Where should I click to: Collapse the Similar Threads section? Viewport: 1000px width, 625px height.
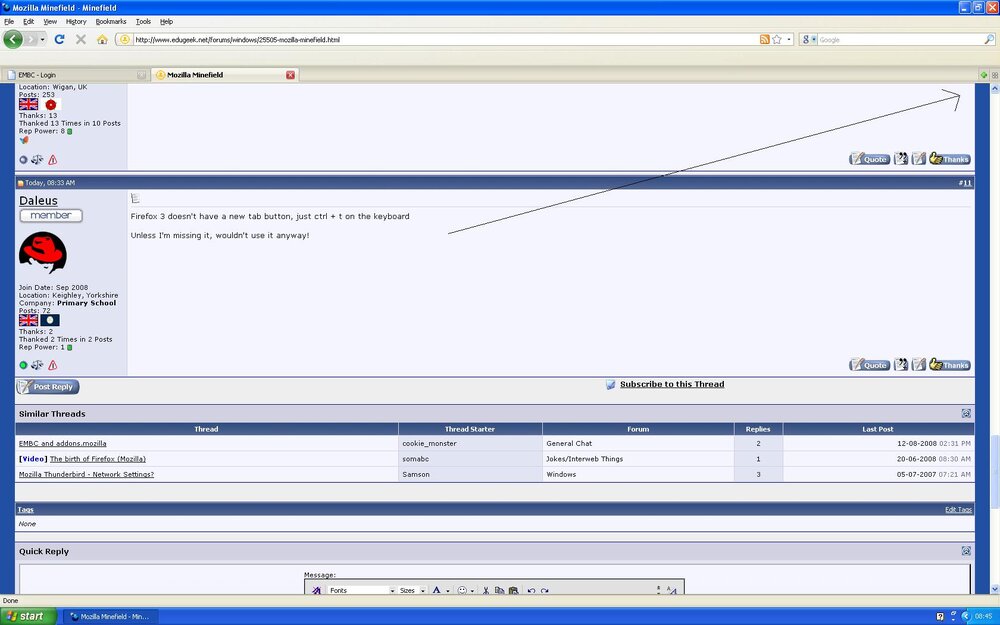[x=966, y=414]
